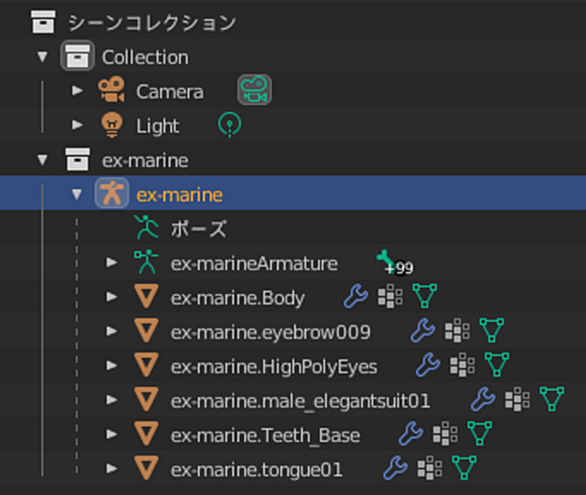Click the mesh data icon for ex-marine.tongue01
Viewport: 586px width, 495px height.
pyautogui.click(x=464, y=468)
